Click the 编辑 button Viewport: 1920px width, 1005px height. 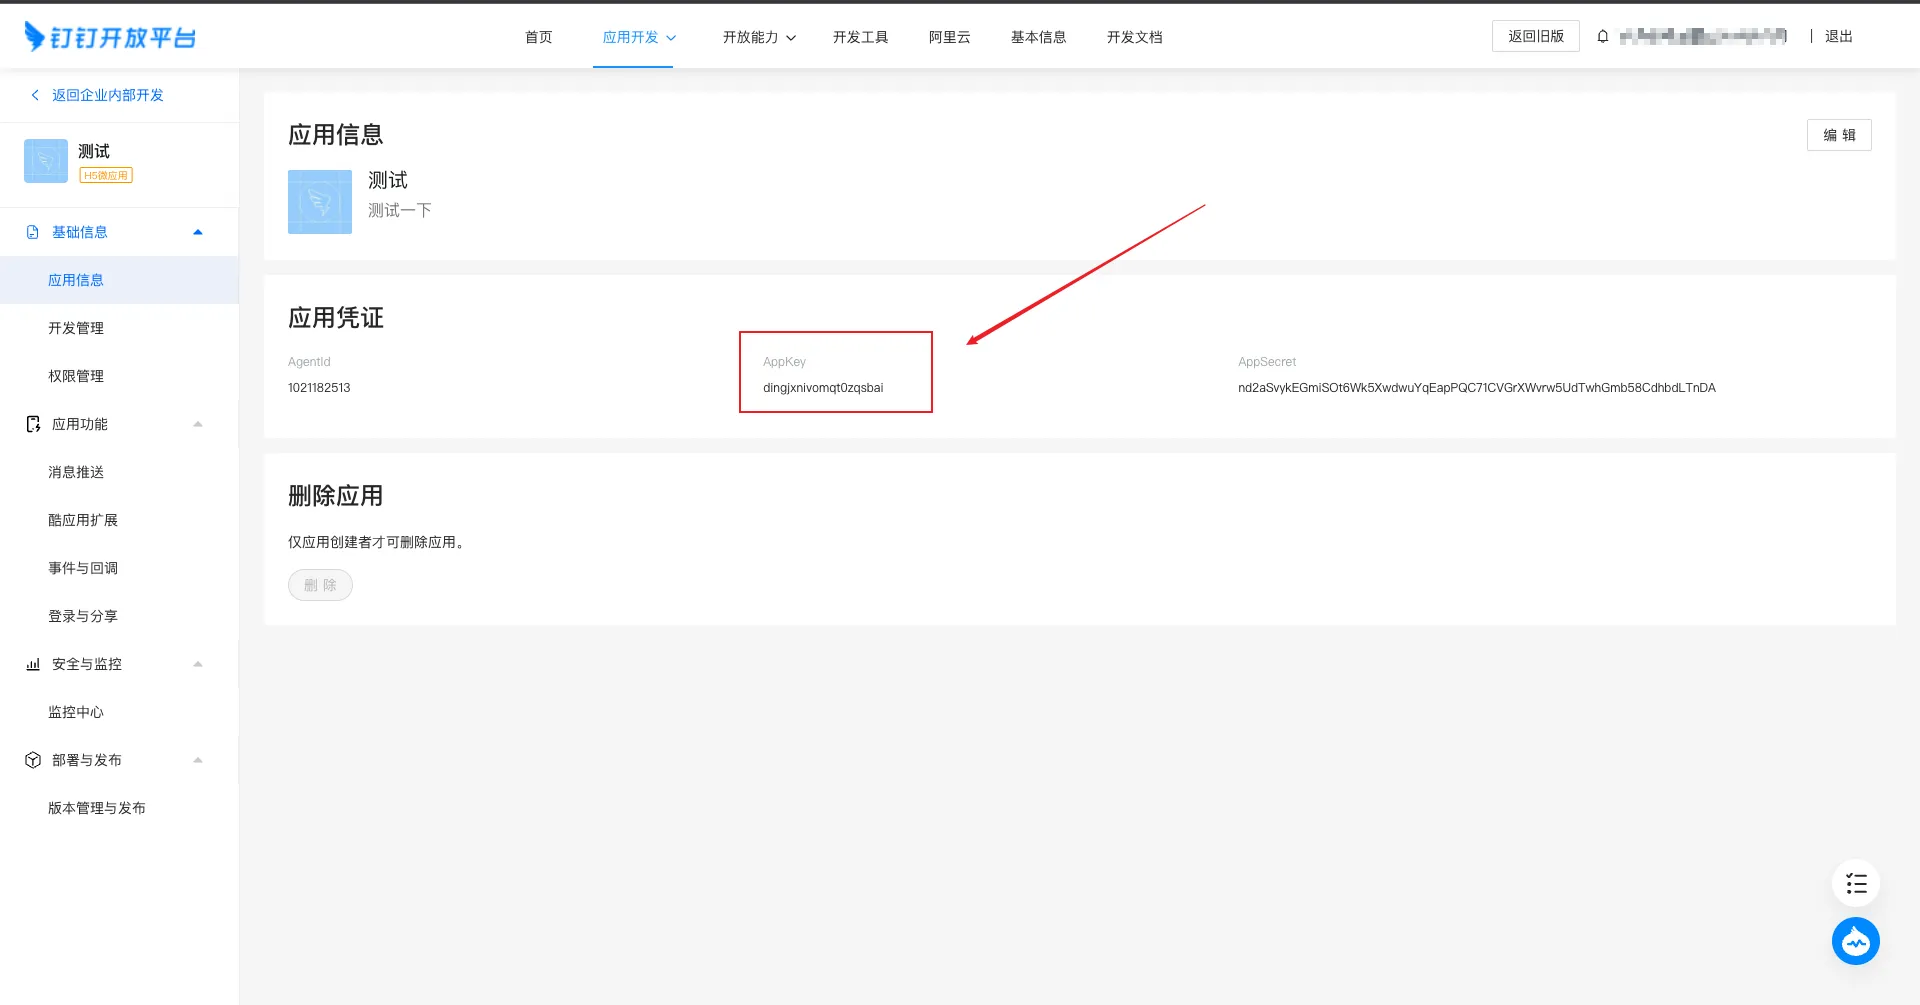click(1838, 135)
